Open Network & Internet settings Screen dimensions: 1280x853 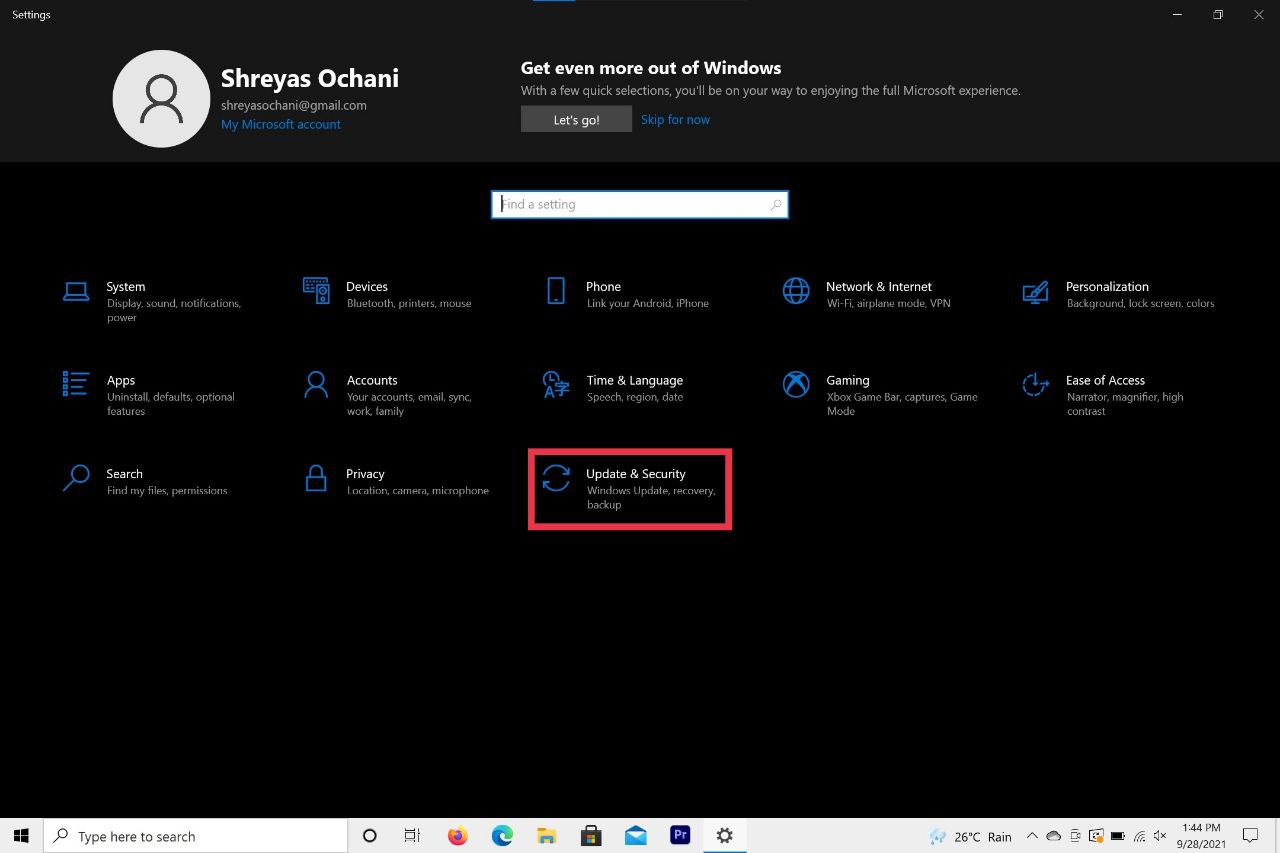pyautogui.click(x=866, y=294)
